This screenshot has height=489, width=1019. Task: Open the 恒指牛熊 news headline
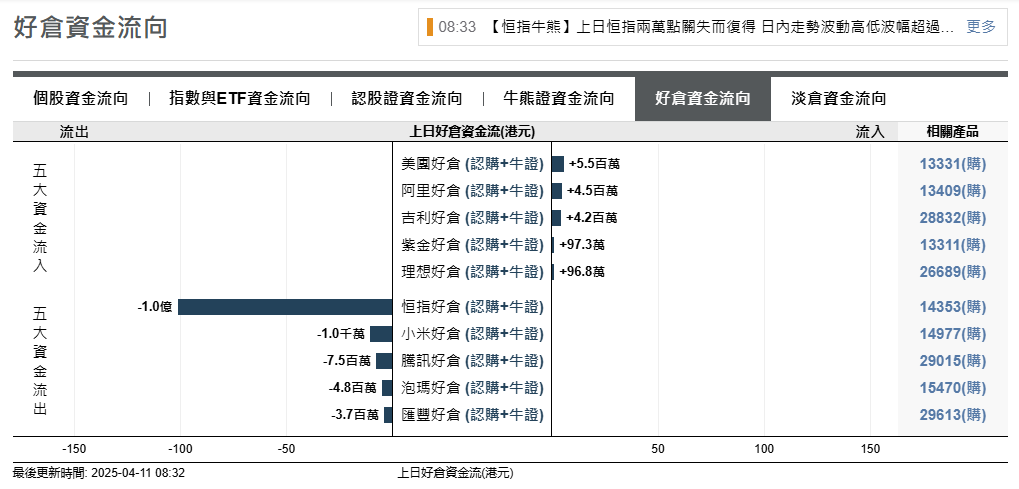pos(720,27)
